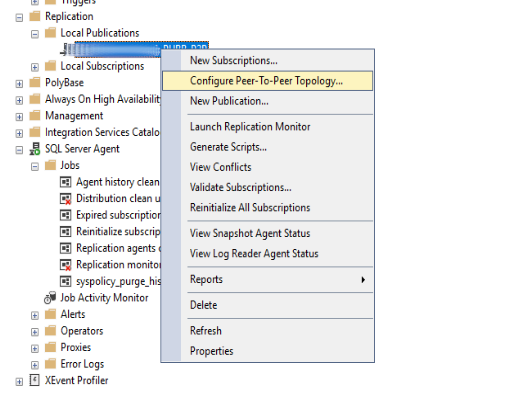Collapse the Jobs node
The width and height of the screenshot is (528, 402).
pyautogui.click(x=35, y=166)
